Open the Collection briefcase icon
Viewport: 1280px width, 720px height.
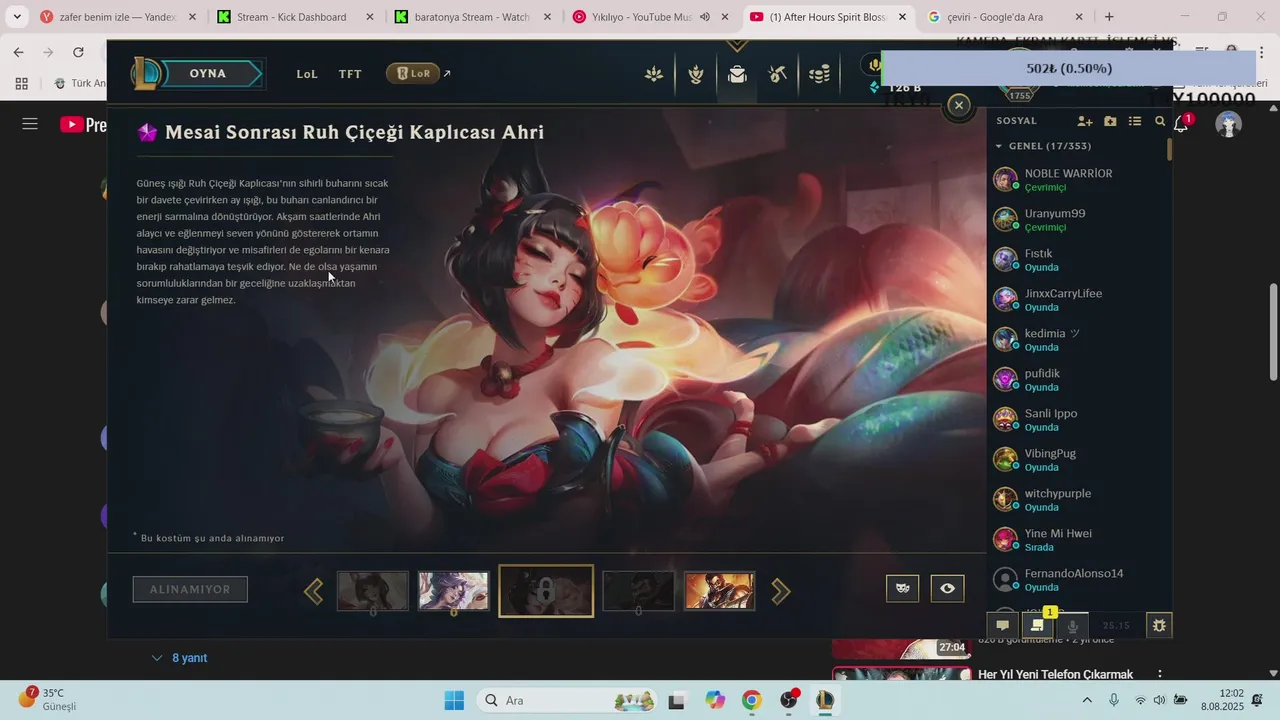[x=737, y=74]
